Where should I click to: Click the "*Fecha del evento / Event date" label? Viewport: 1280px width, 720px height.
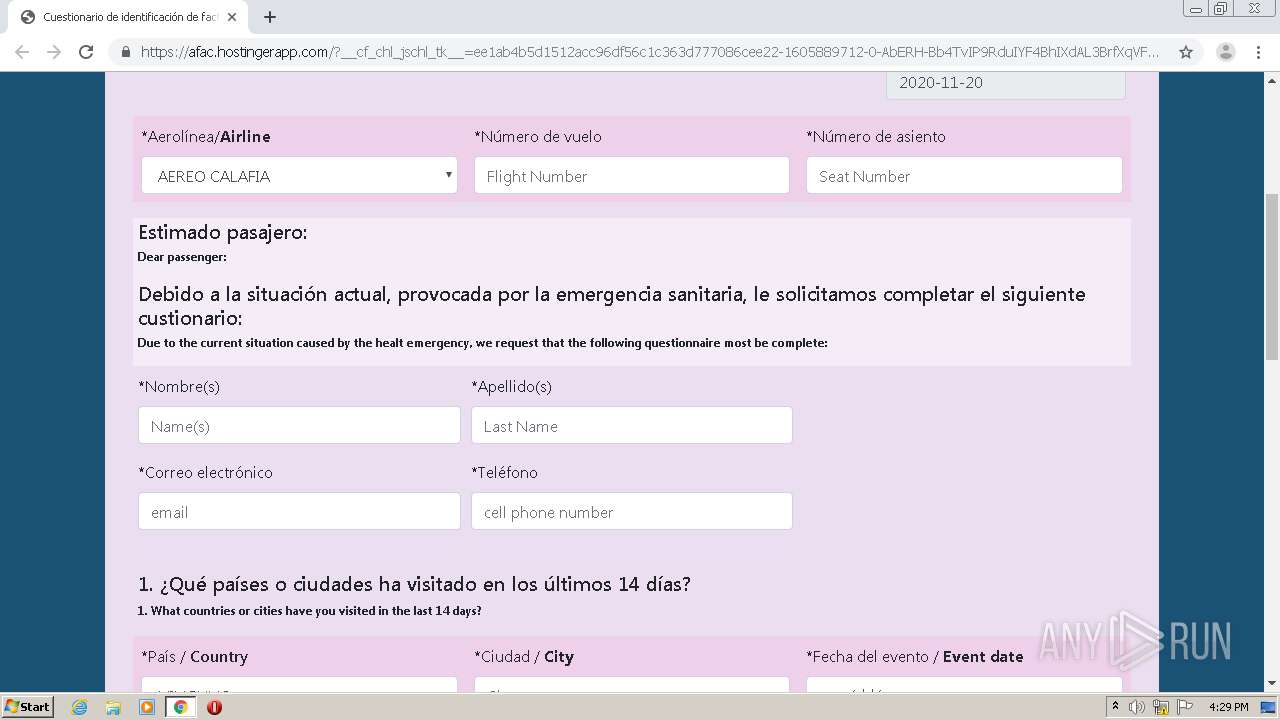point(915,657)
